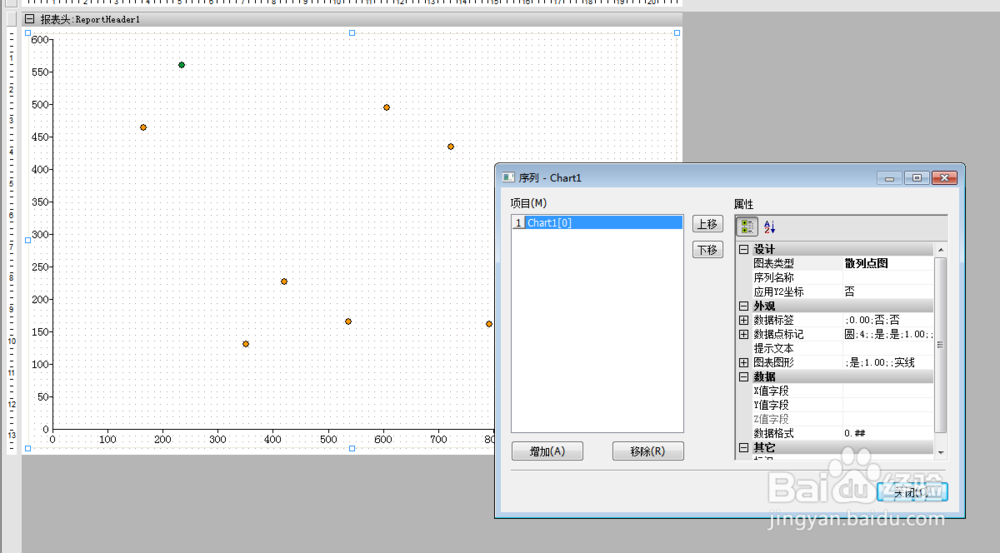
Task: Click the series dialog title icon
Action: click(508, 177)
